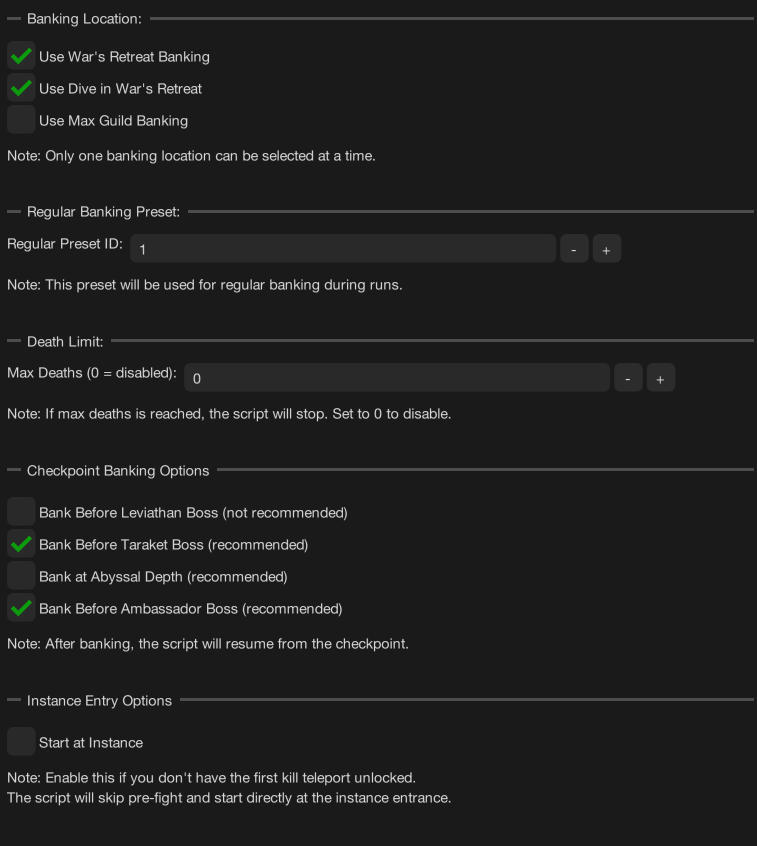Decrease Regular Preset ID with minus button
The height and width of the screenshot is (846, 757).
coord(574,249)
